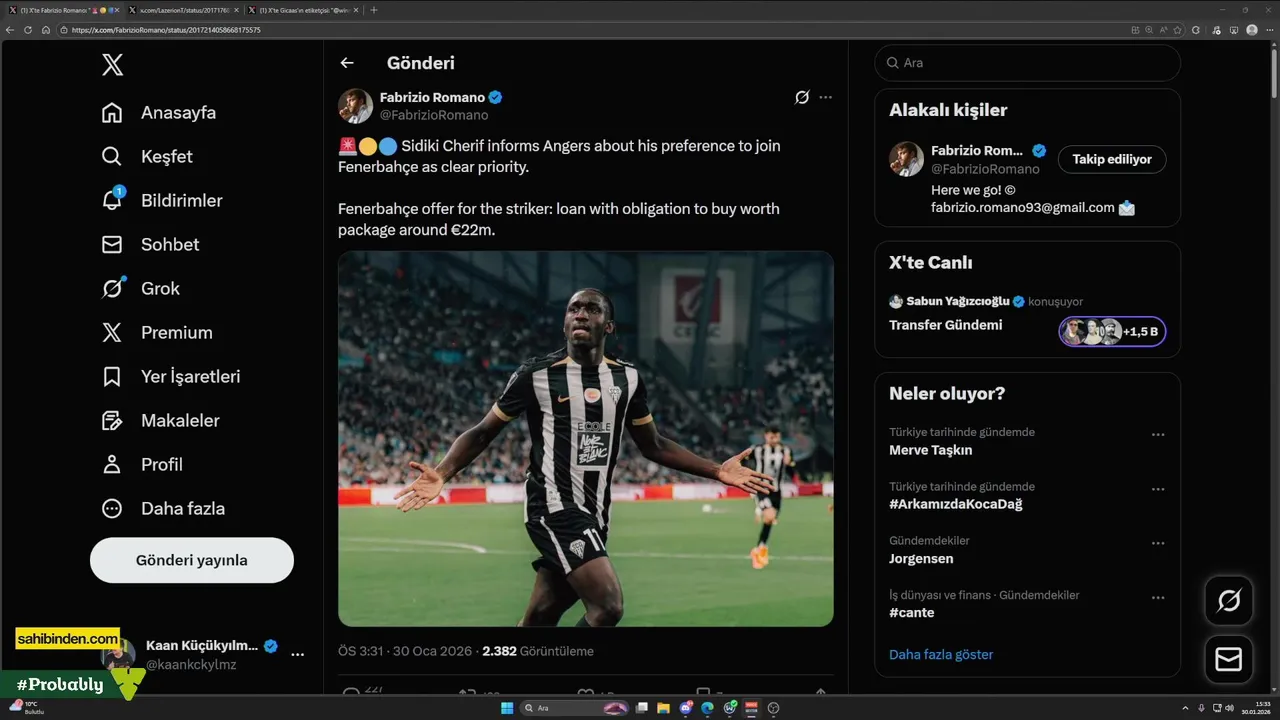The width and height of the screenshot is (1280, 720).
Task: Open Grok from the left sidebar
Action: [x=141, y=289]
